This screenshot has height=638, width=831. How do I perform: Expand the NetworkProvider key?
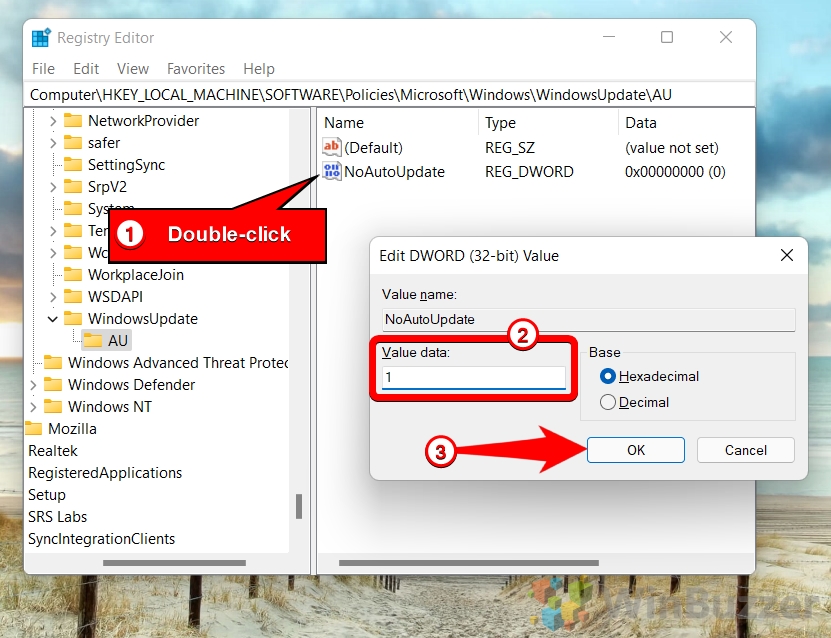(53, 121)
